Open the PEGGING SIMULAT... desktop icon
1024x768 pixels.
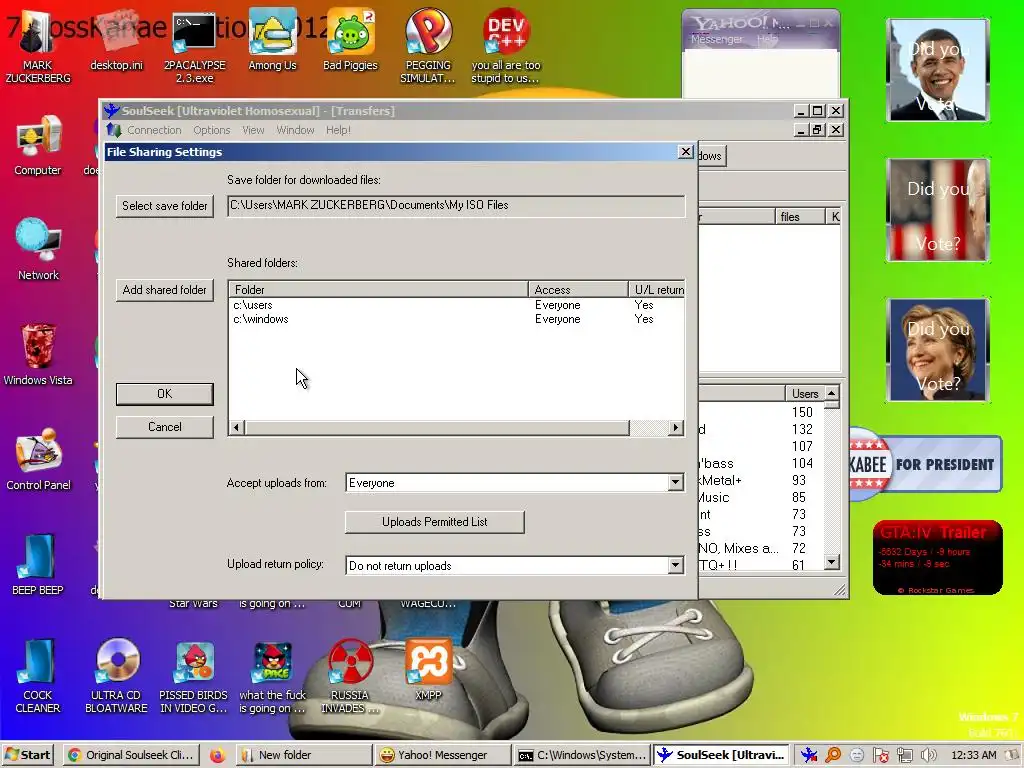point(428,46)
